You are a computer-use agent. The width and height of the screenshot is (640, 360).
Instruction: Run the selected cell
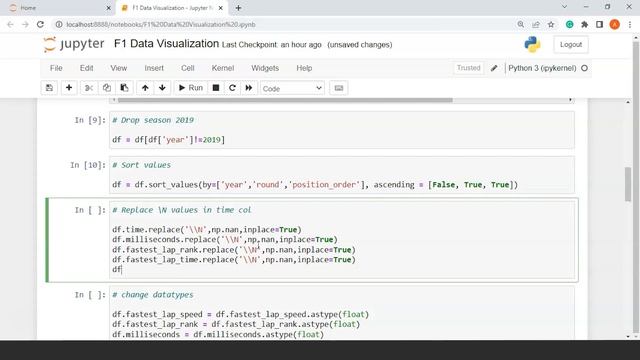coord(191,88)
